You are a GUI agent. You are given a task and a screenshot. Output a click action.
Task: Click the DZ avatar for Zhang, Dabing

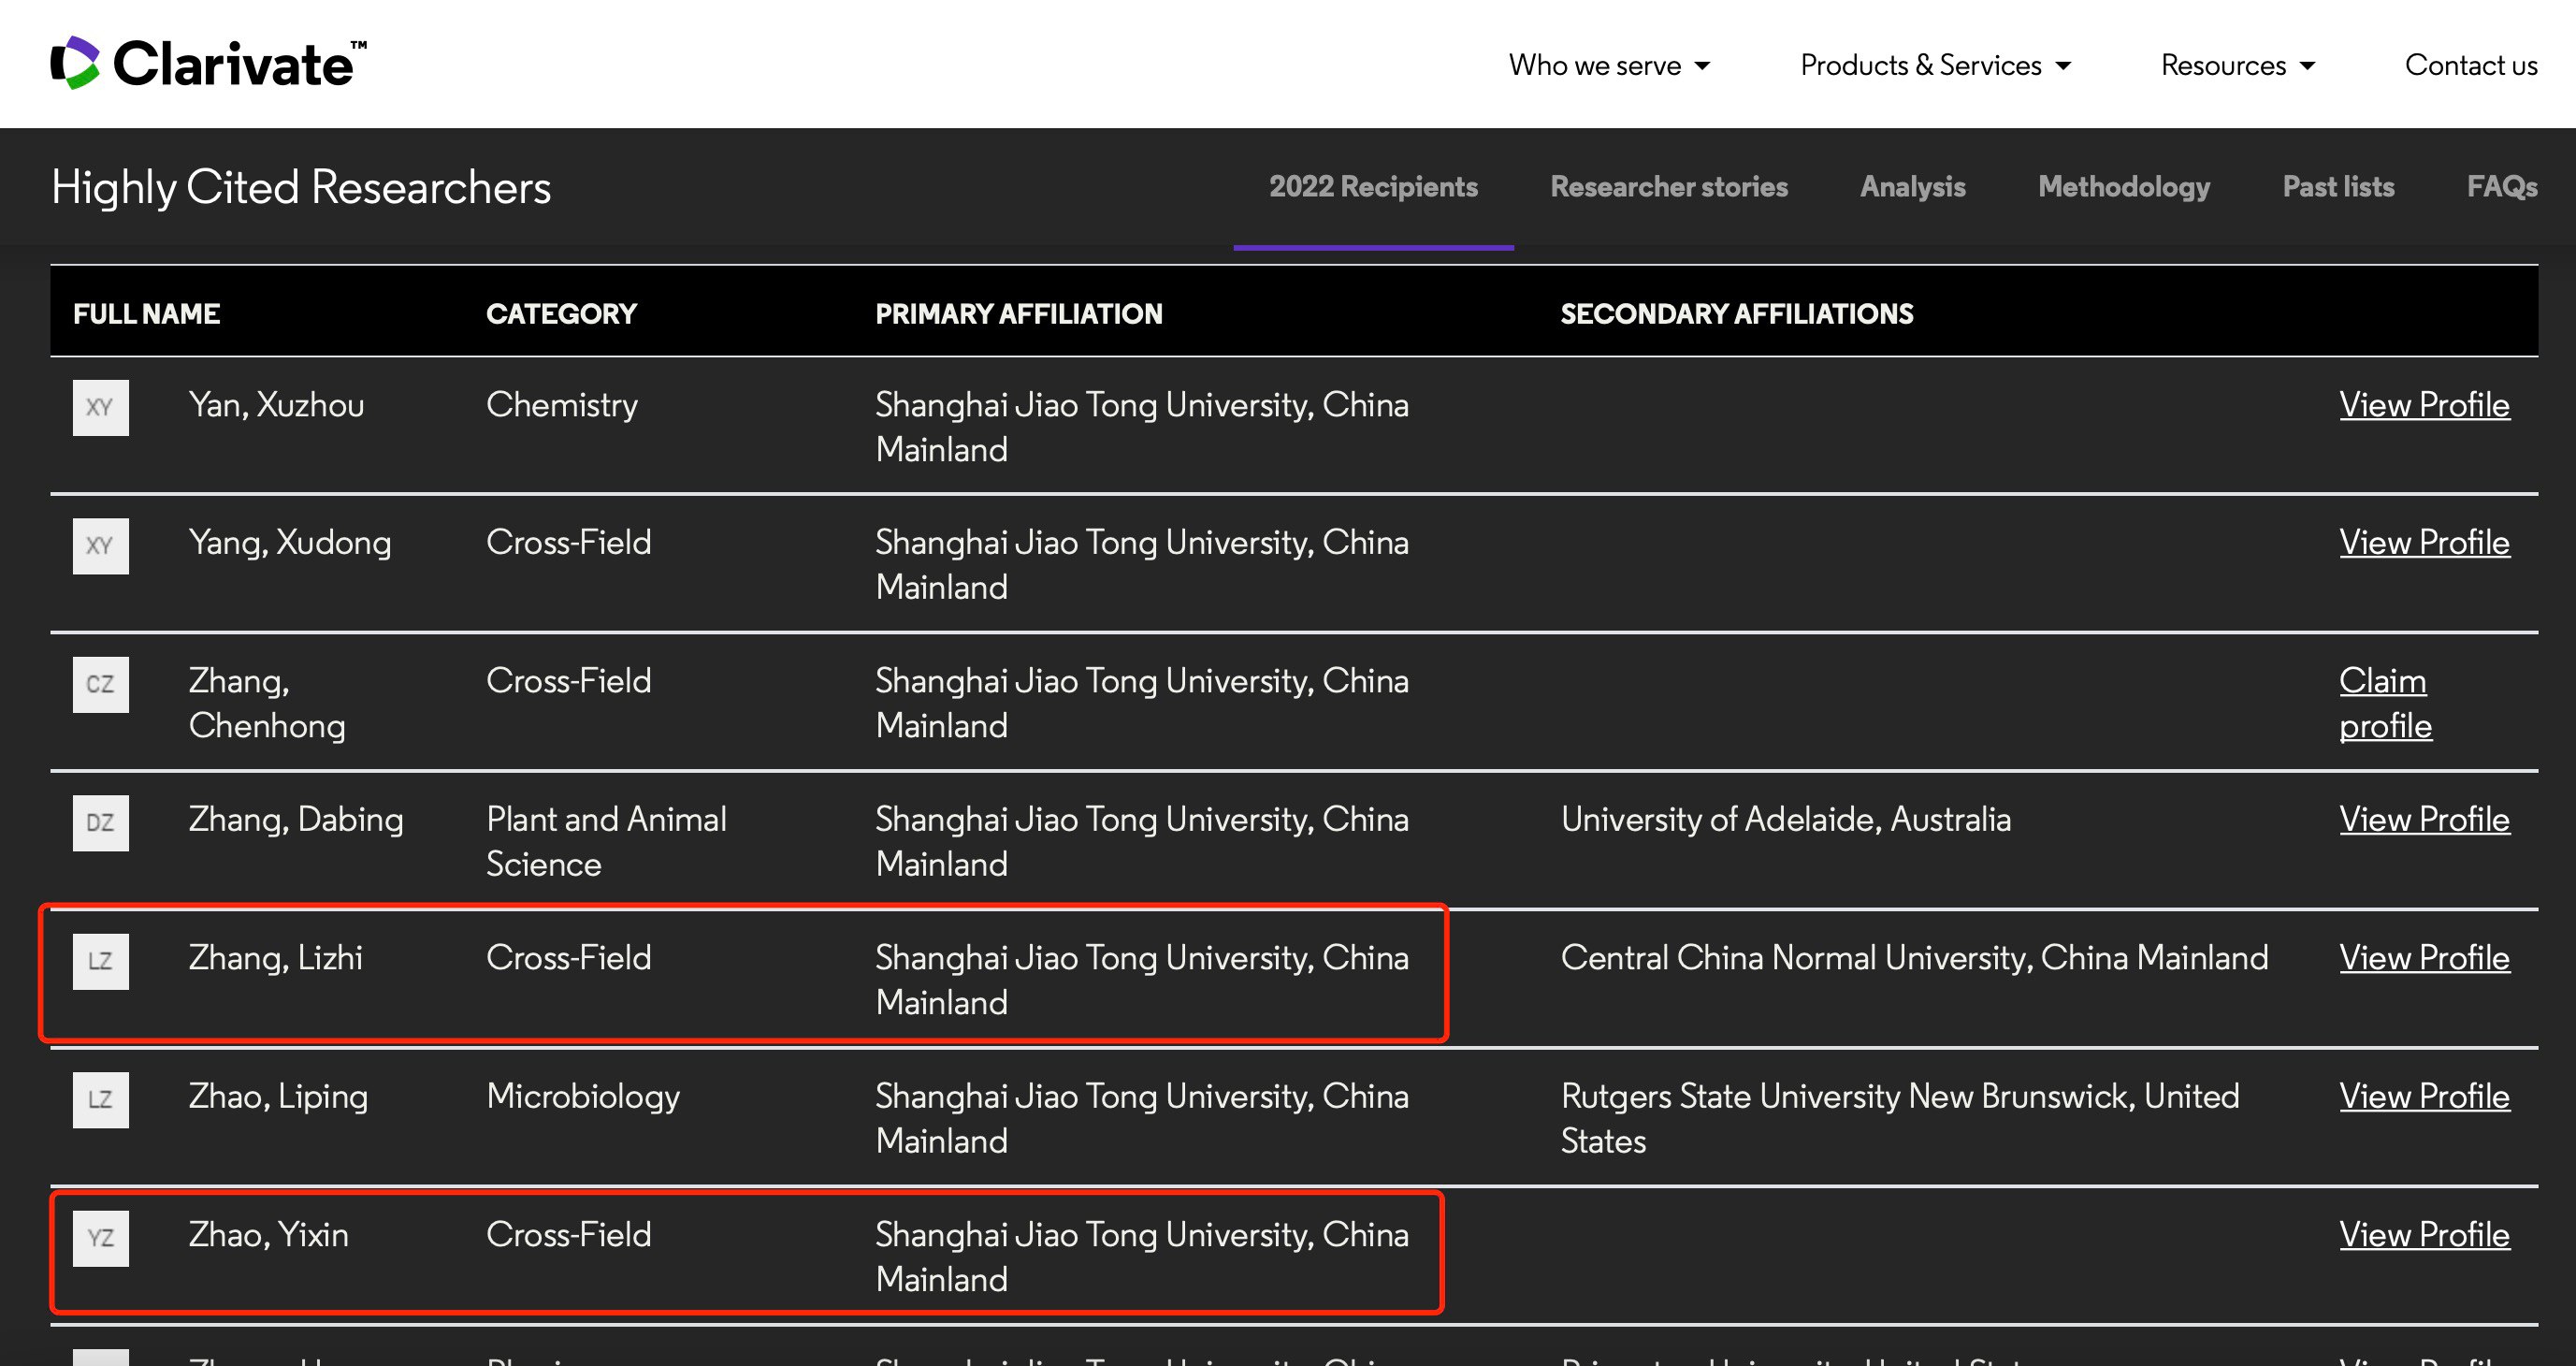tap(100, 822)
